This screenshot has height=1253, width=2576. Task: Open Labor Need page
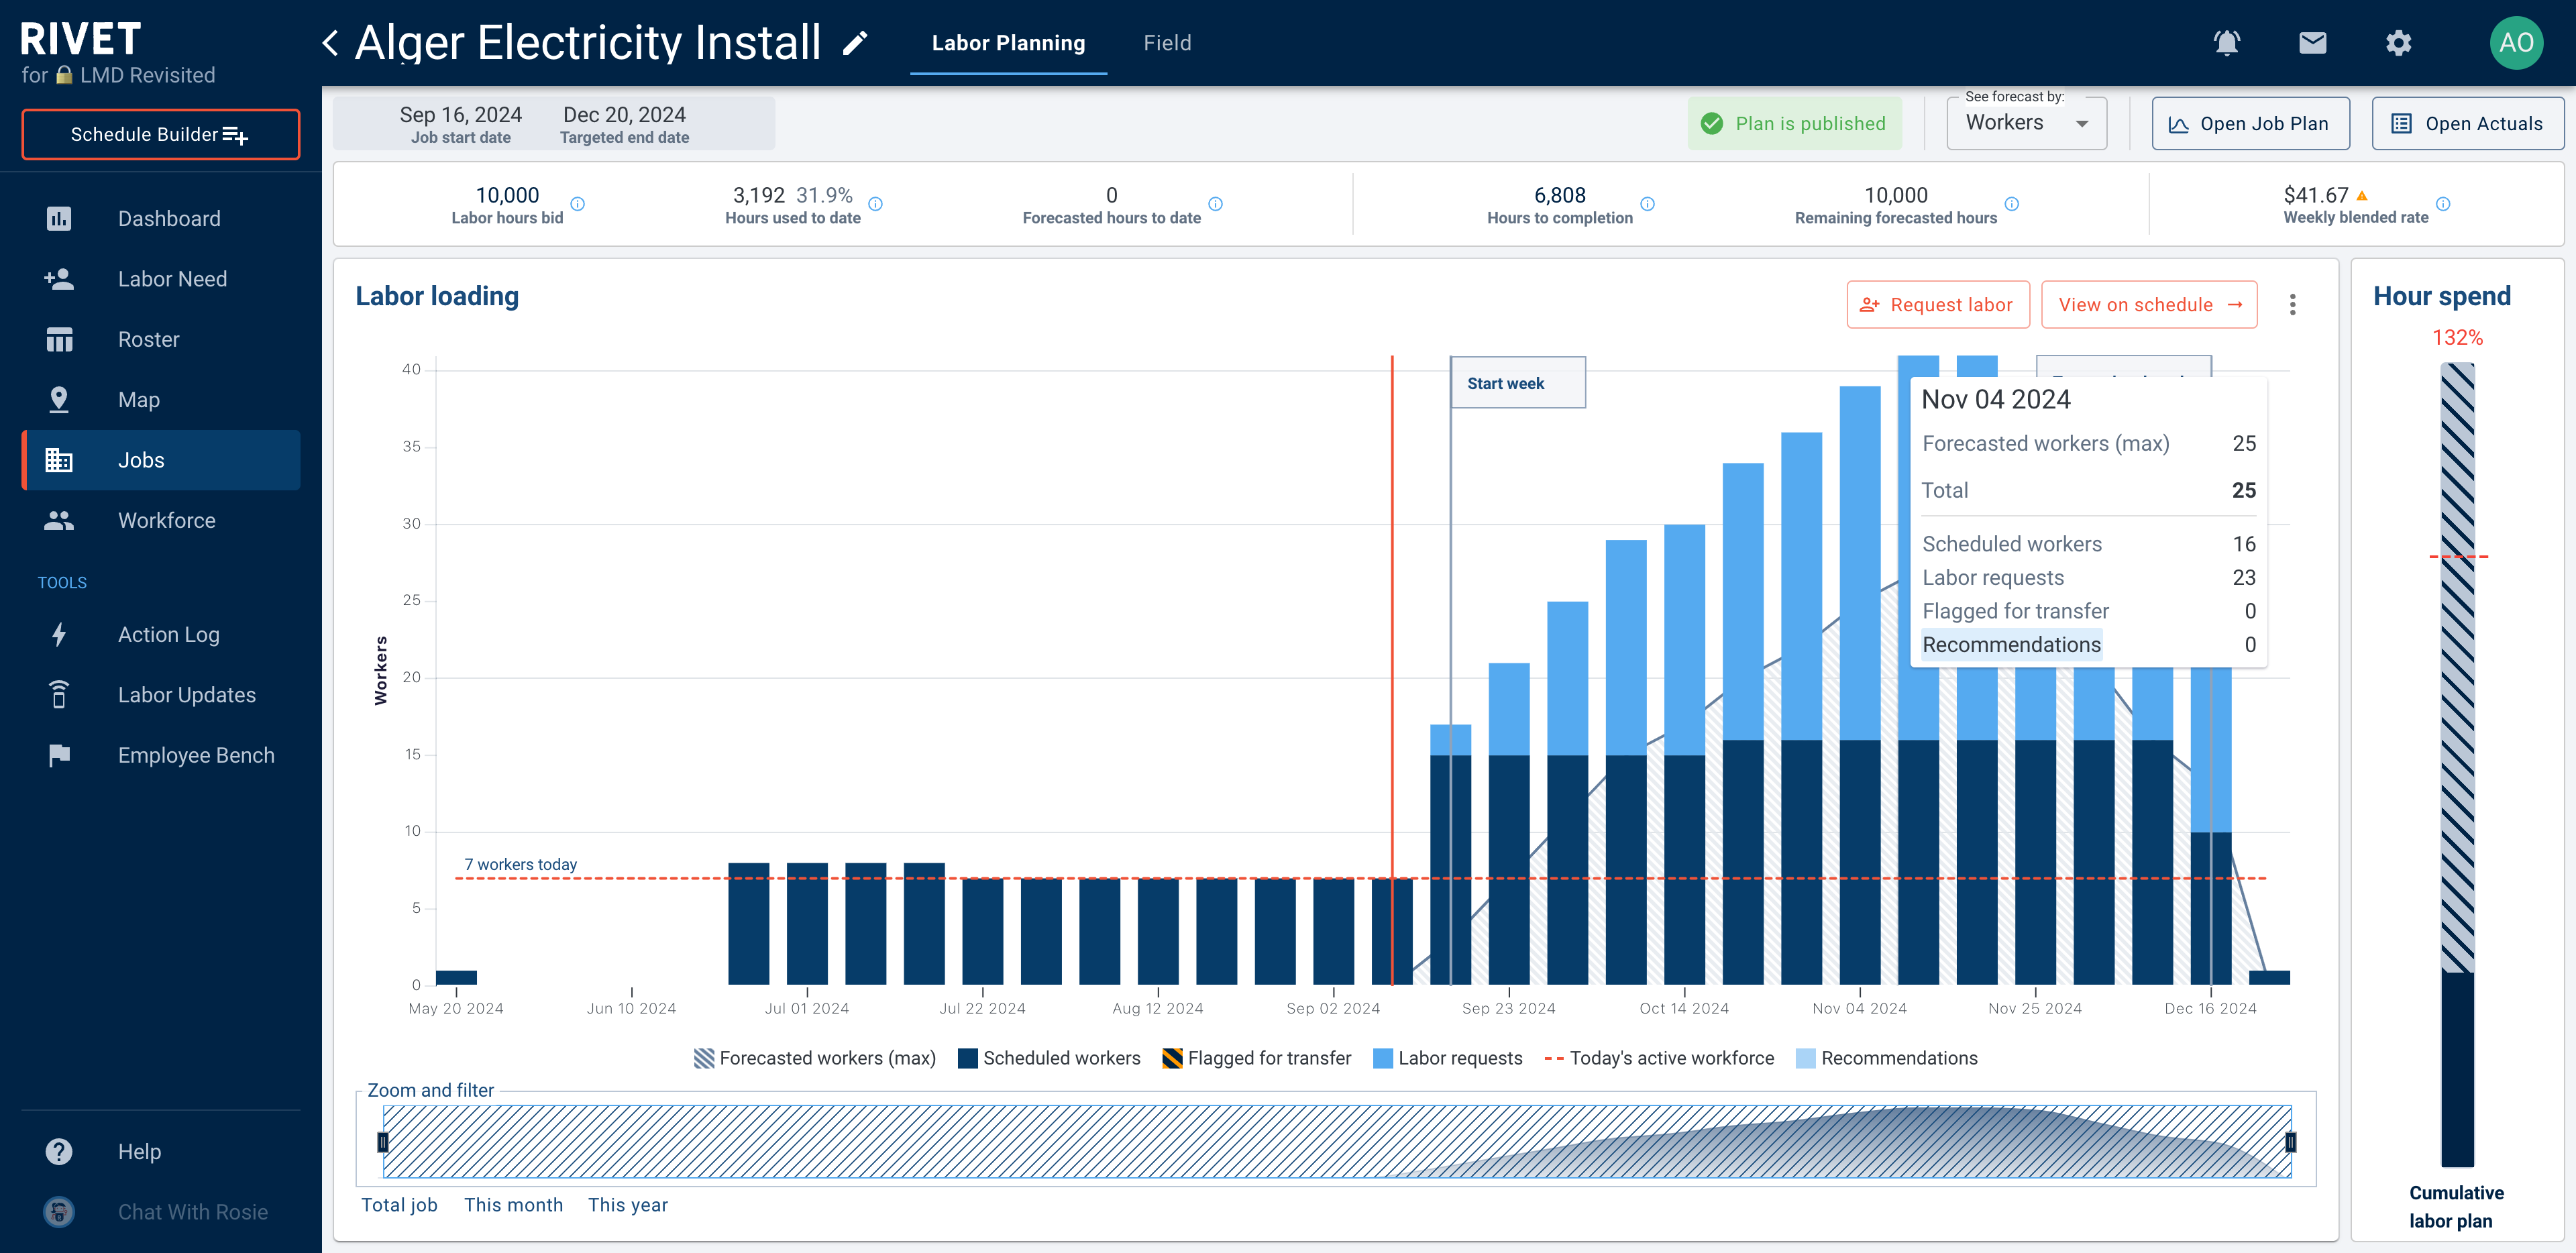(x=161, y=279)
